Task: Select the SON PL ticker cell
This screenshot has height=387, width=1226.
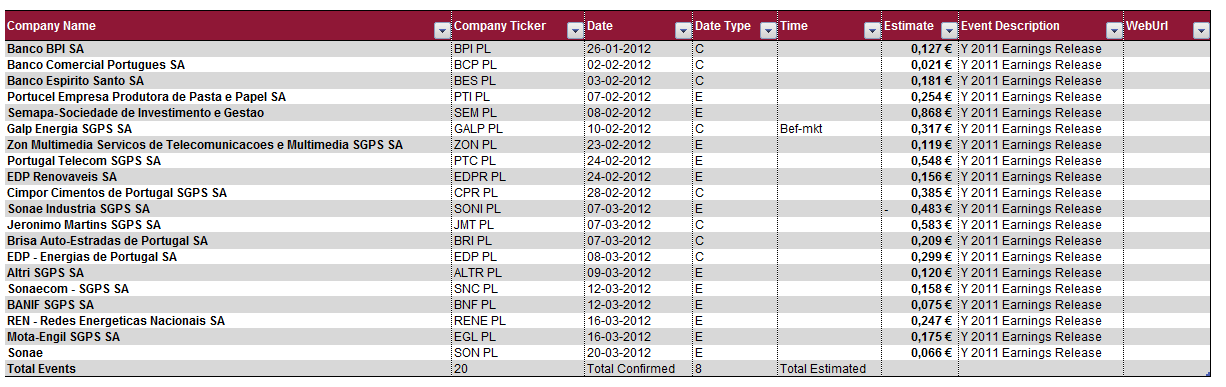Action: point(517,353)
